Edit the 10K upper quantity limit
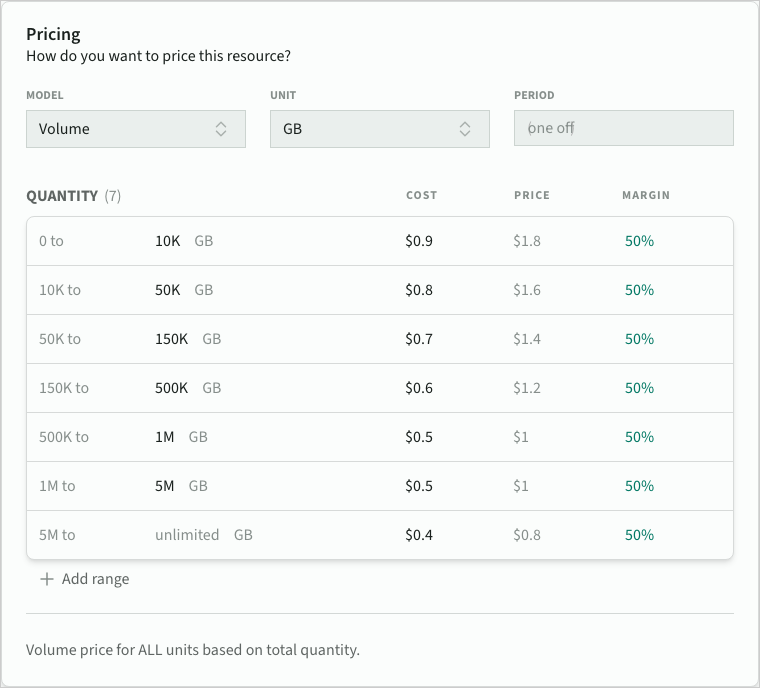The height and width of the screenshot is (688, 760). [x=167, y=241]
